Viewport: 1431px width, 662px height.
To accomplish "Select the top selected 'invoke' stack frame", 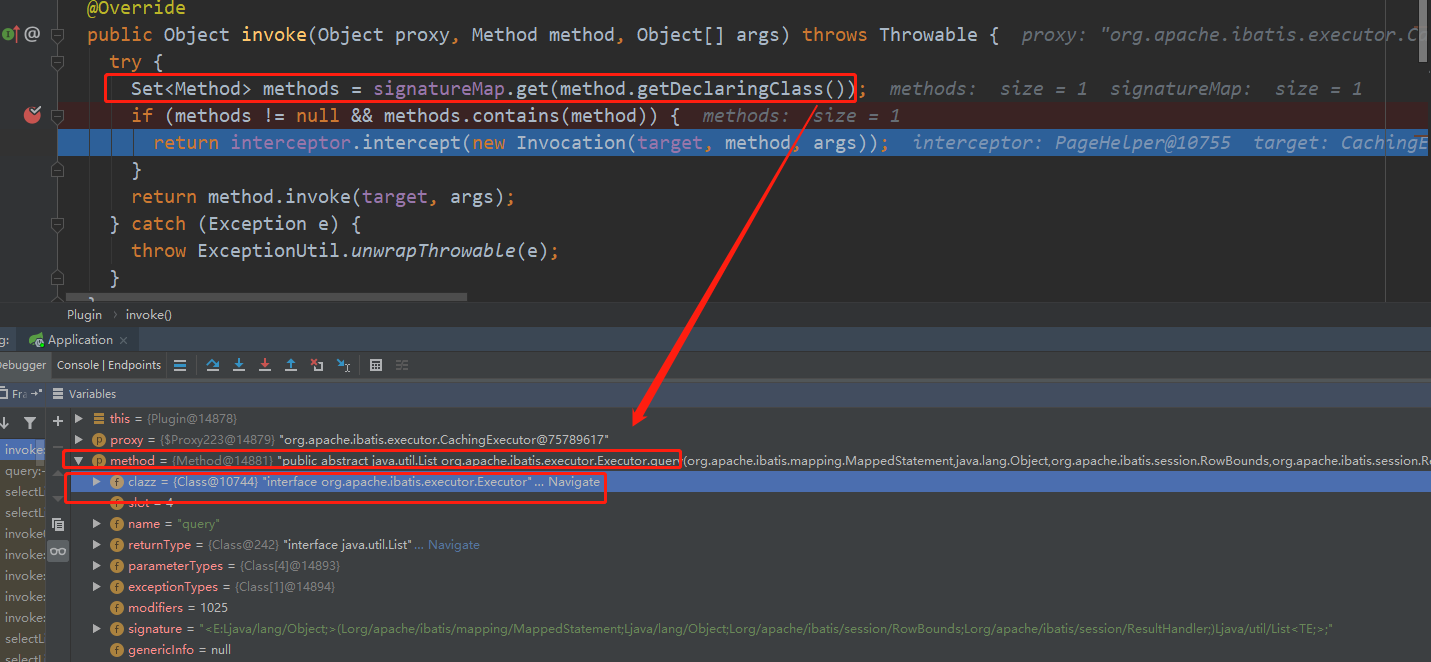I will pyautogui.click(x=22, y=450).
